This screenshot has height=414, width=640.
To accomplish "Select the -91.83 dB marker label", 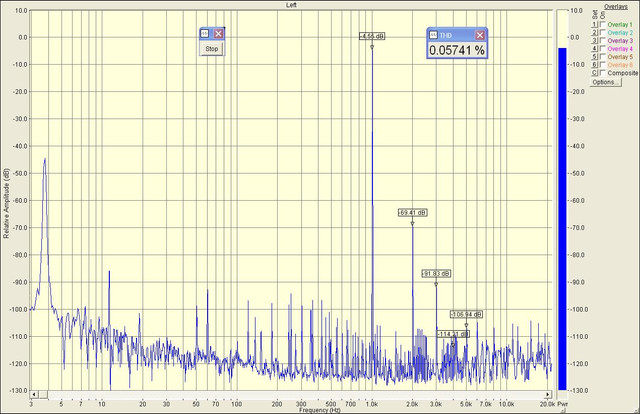I will click(x=436, y=274).
